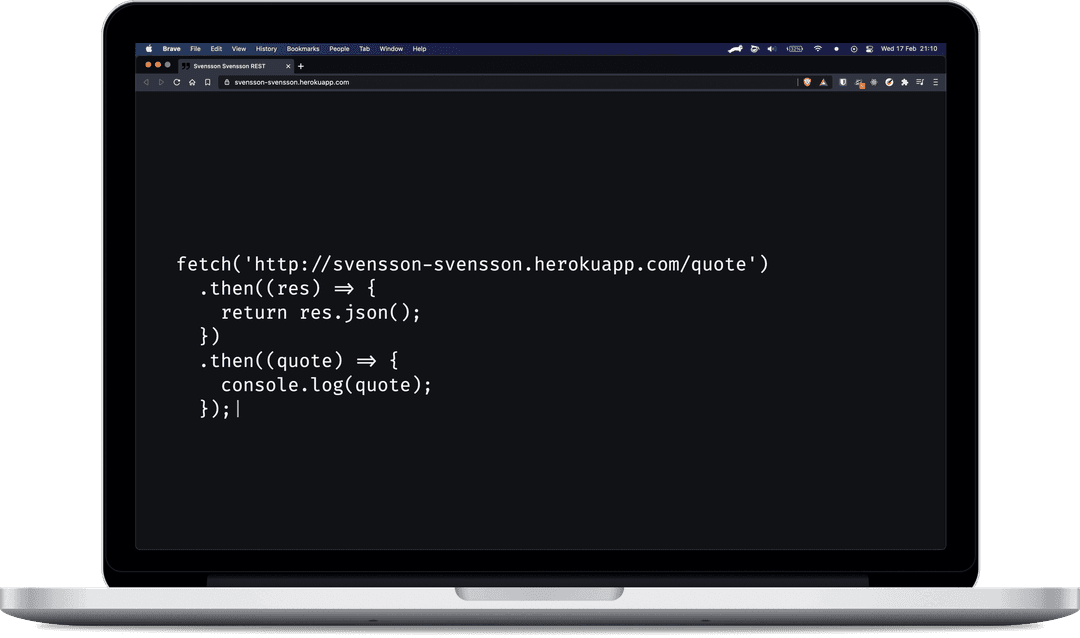
Task: Open the Brave application menu
Action: (x=172, y=49)
